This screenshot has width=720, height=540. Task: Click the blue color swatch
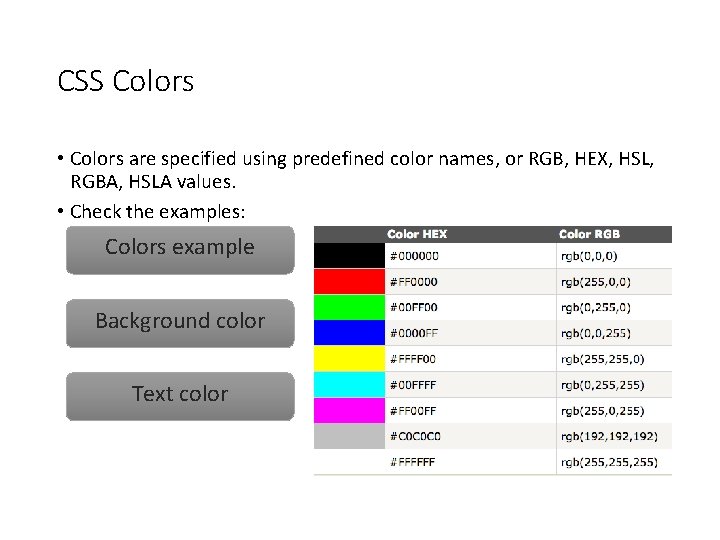349,333
